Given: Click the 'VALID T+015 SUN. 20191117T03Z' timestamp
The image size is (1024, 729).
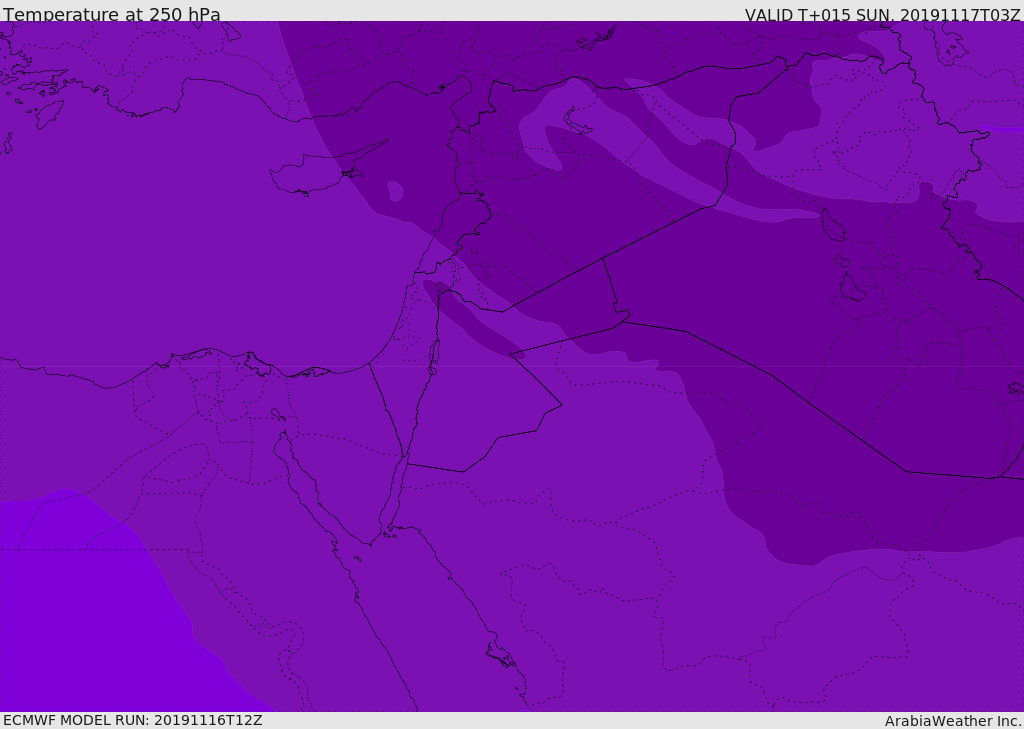Looking at the screenshot, I should (x=882, y=15).
